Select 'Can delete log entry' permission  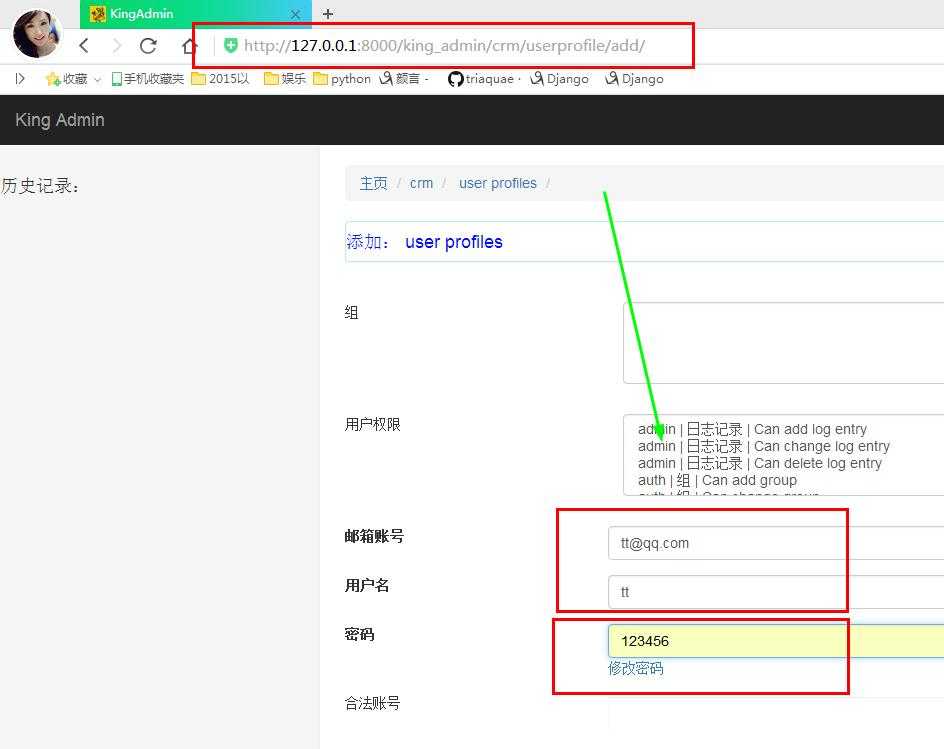[x=760, y=463]
